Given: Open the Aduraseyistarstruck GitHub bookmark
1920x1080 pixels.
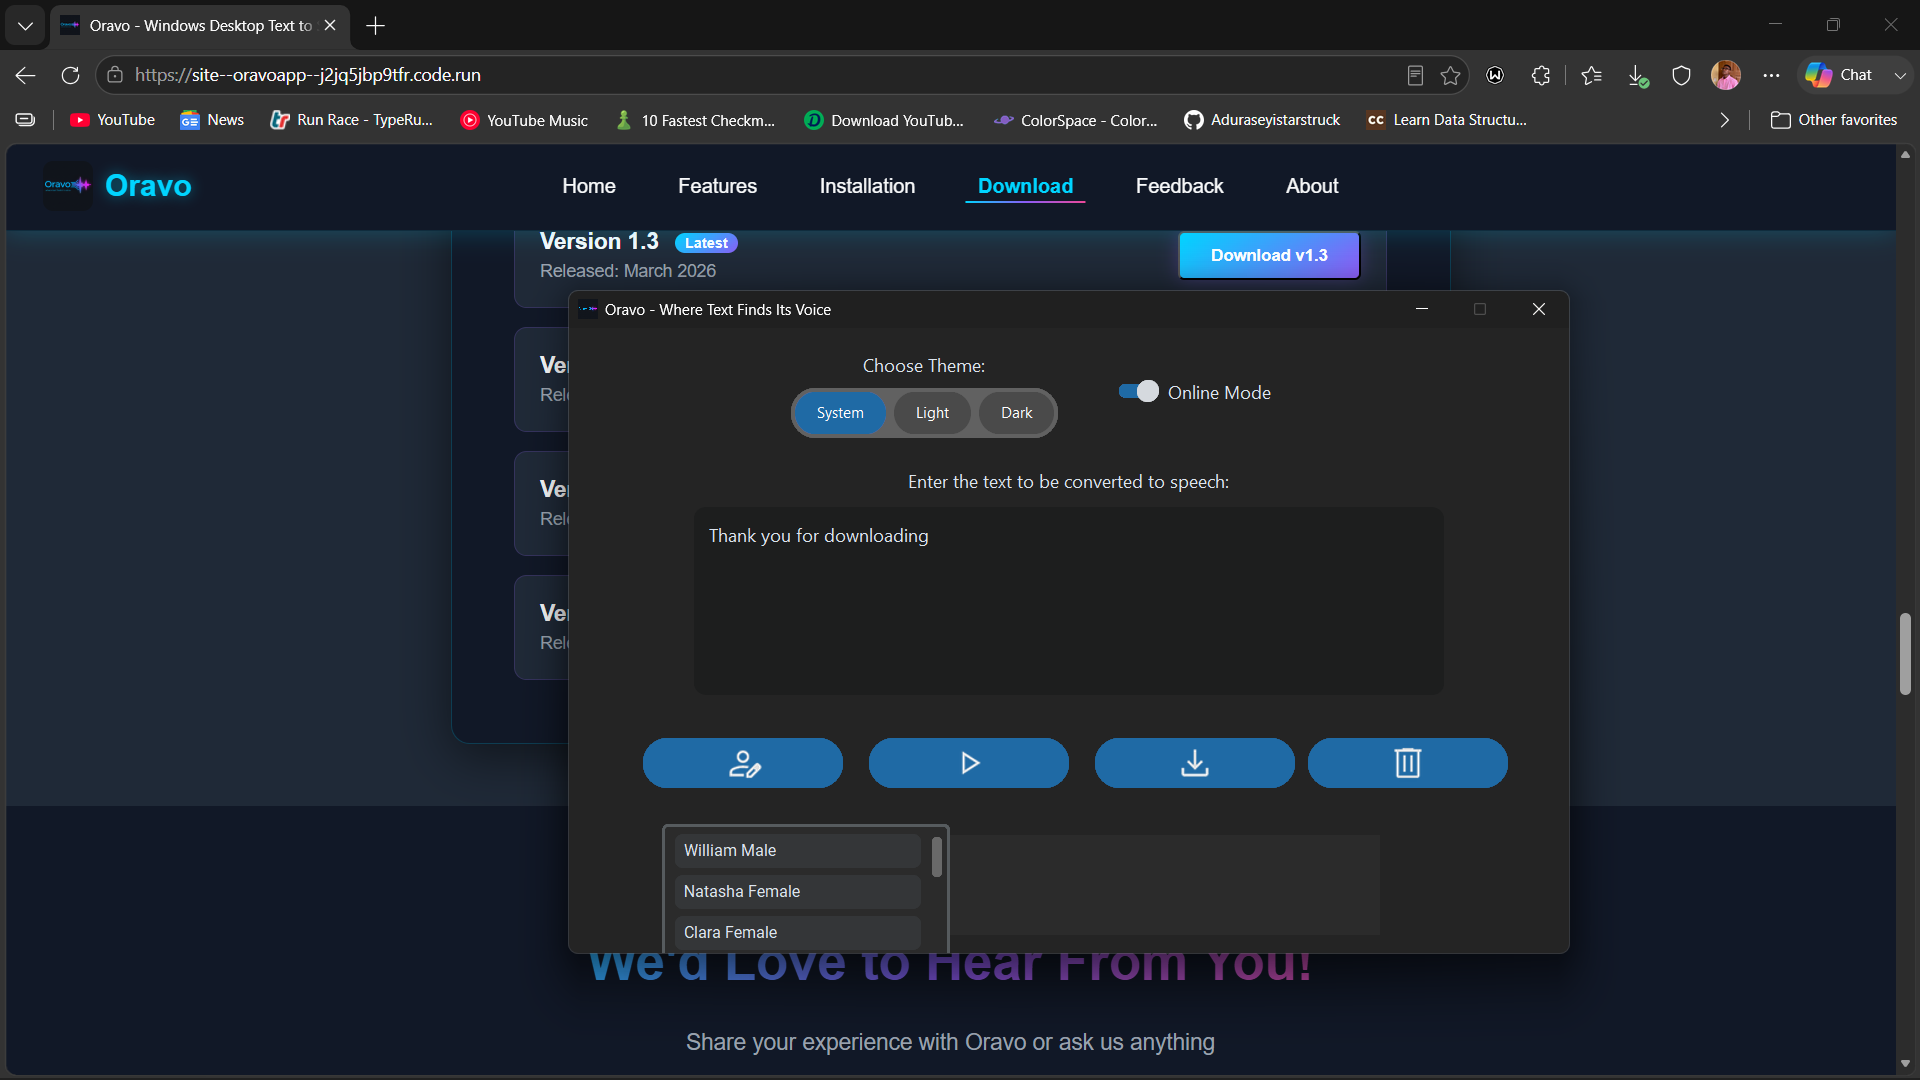Looking at the screenshot, I should pyautogui.click(x=1262, y=120).
